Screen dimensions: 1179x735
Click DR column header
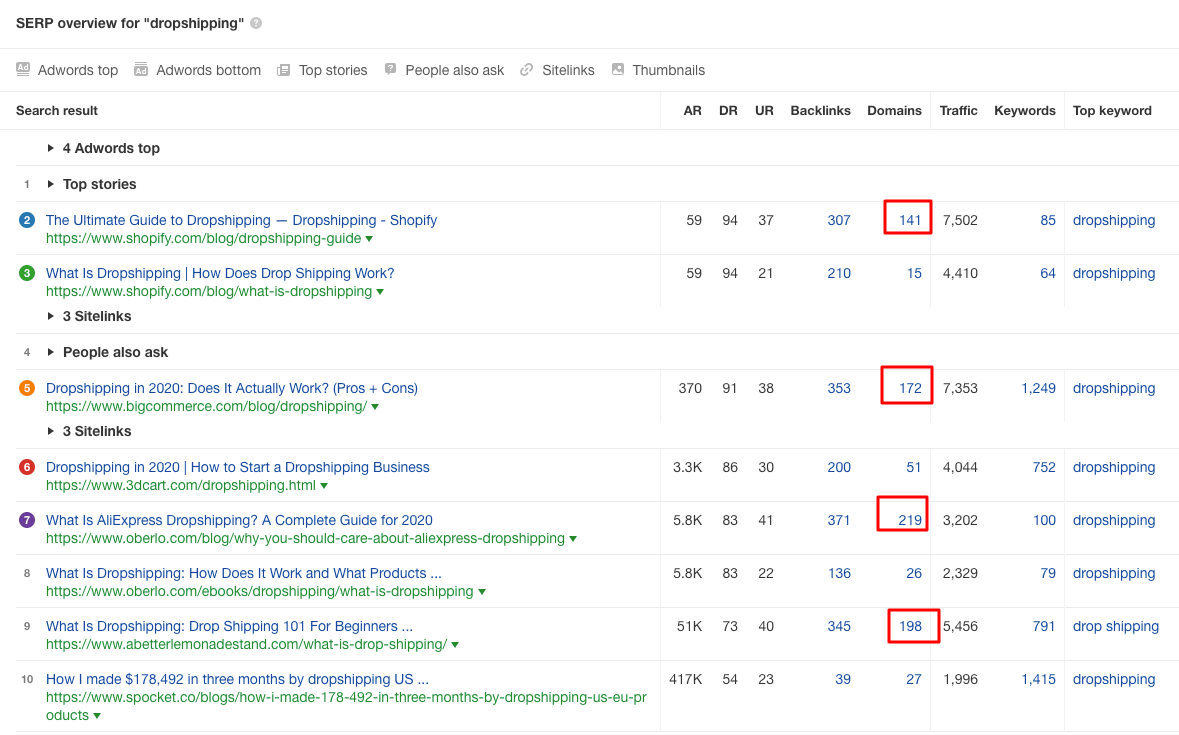click(728, 110)
